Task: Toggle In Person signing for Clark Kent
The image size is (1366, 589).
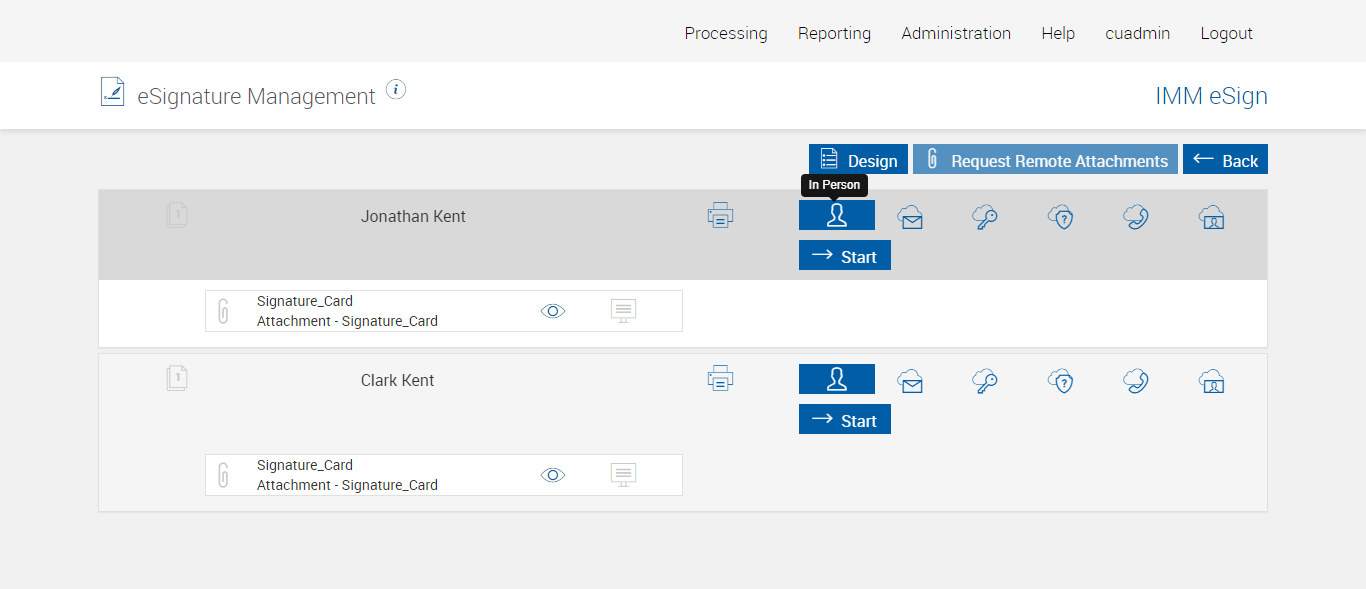Action: [837, 379]
